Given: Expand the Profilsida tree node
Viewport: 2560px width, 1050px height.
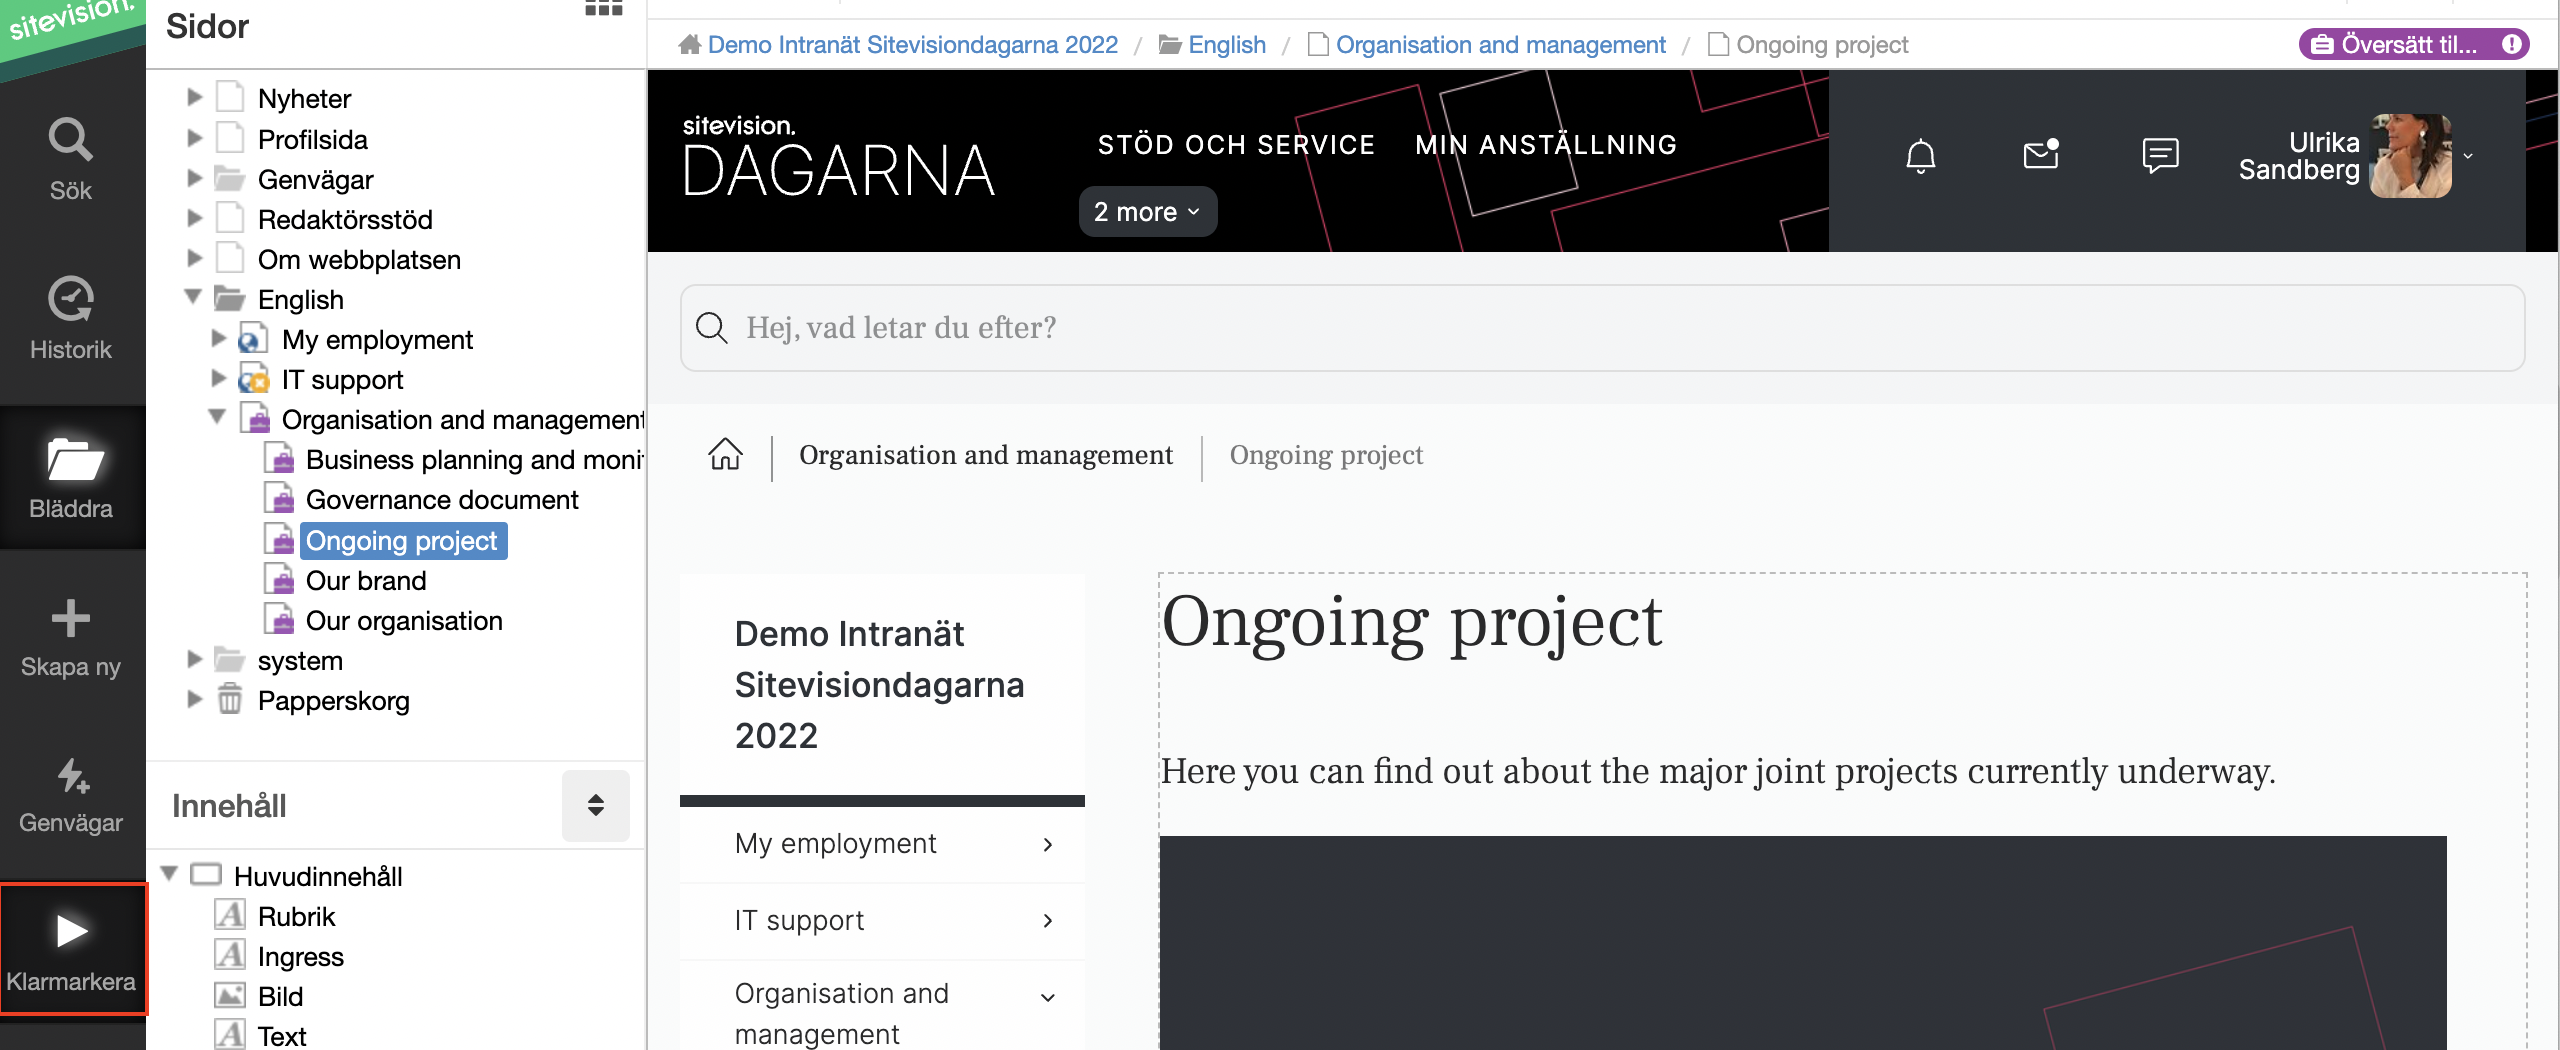Looking at the screenshot, I should [x=195, y=138].
